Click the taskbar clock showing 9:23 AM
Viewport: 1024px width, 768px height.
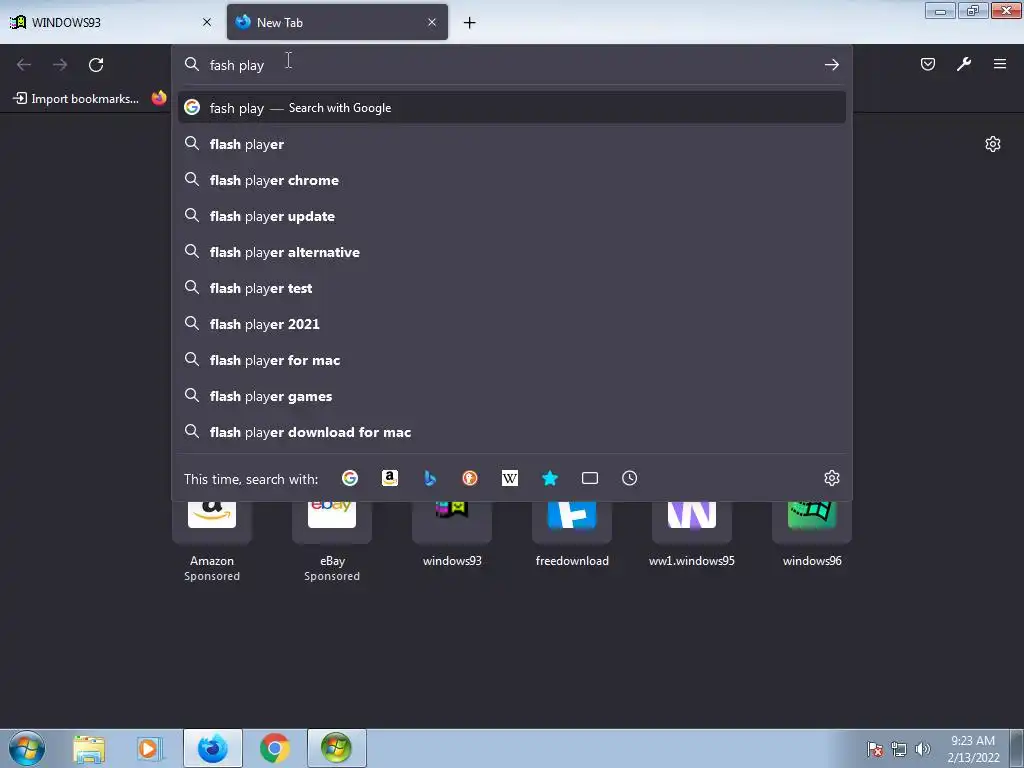973,749
